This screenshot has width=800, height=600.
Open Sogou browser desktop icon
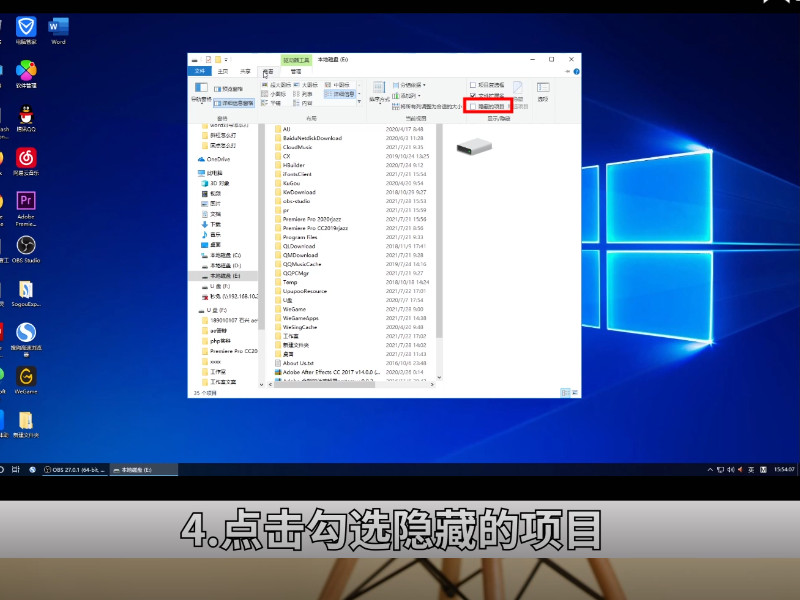pyautogui.click(x=26, y=339)
